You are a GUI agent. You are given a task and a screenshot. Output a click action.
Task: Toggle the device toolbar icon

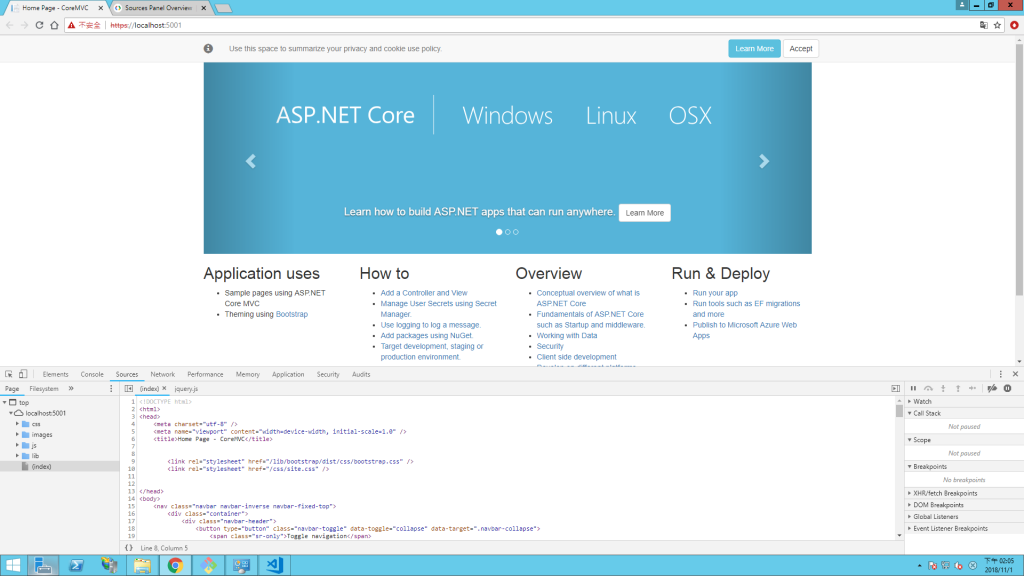coord(23,374)
